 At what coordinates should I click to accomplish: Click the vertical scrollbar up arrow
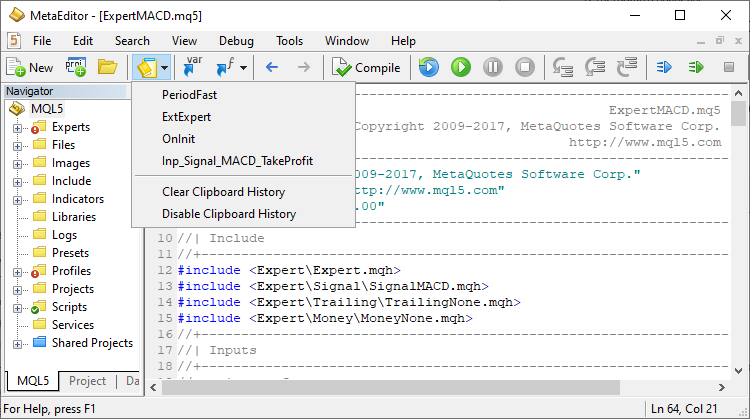pyautogui.click(x=738, y=93)
